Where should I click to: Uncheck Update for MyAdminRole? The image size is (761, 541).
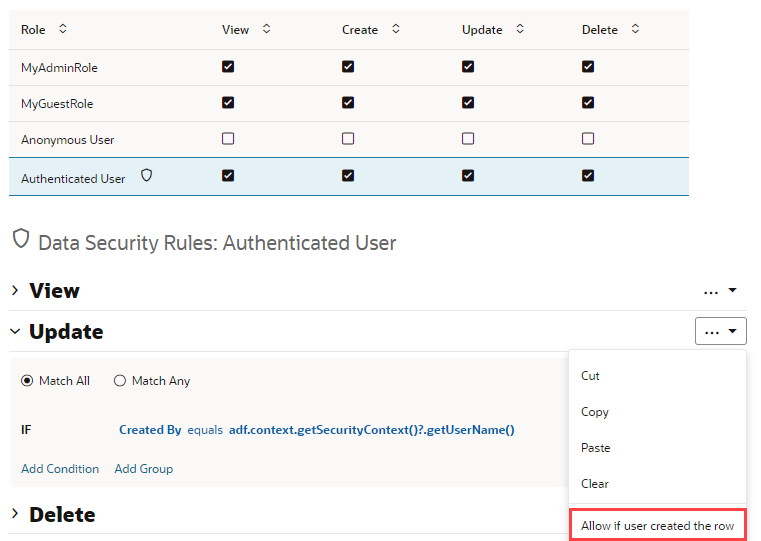468,66
